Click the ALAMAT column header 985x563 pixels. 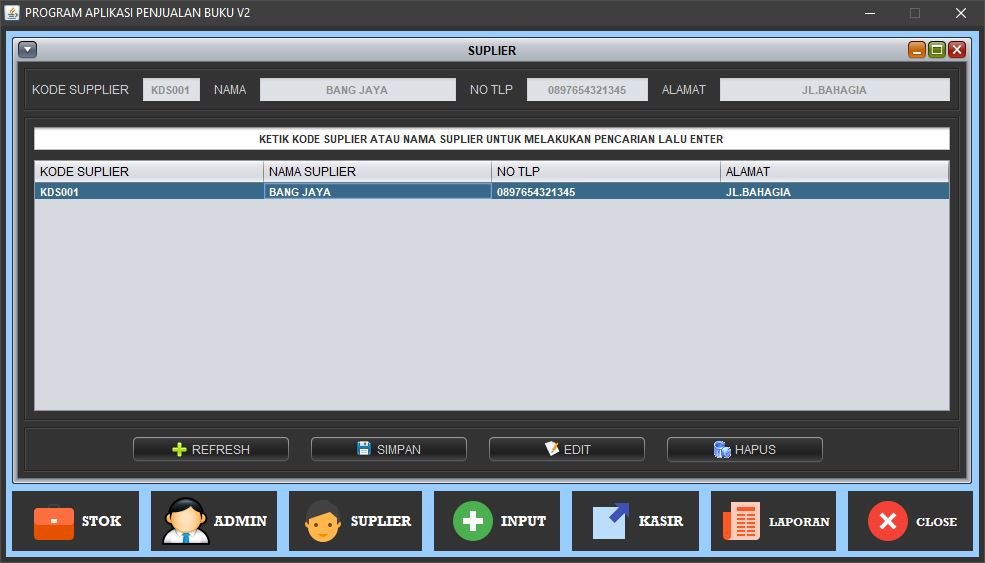tap(833, 171)
